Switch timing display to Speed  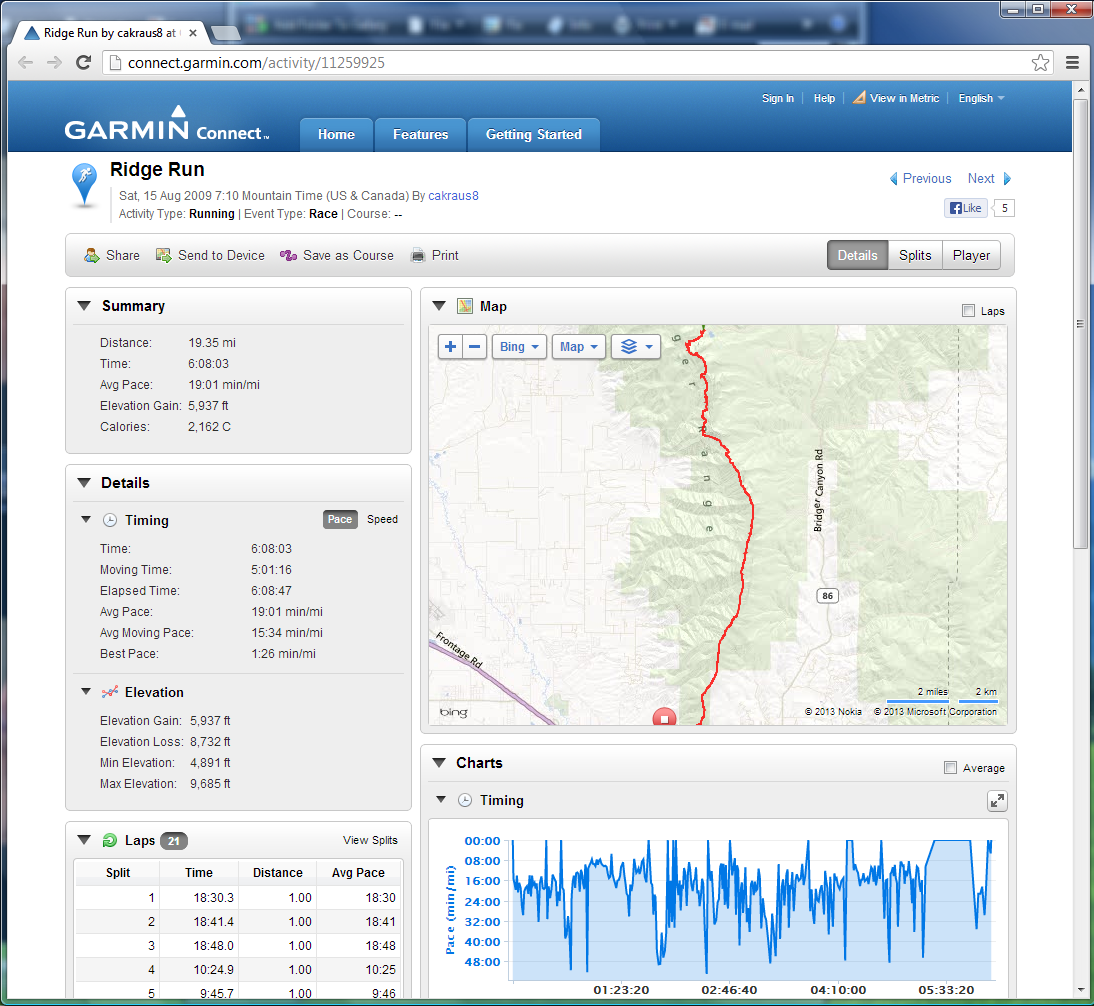click(x=382, y=520)
